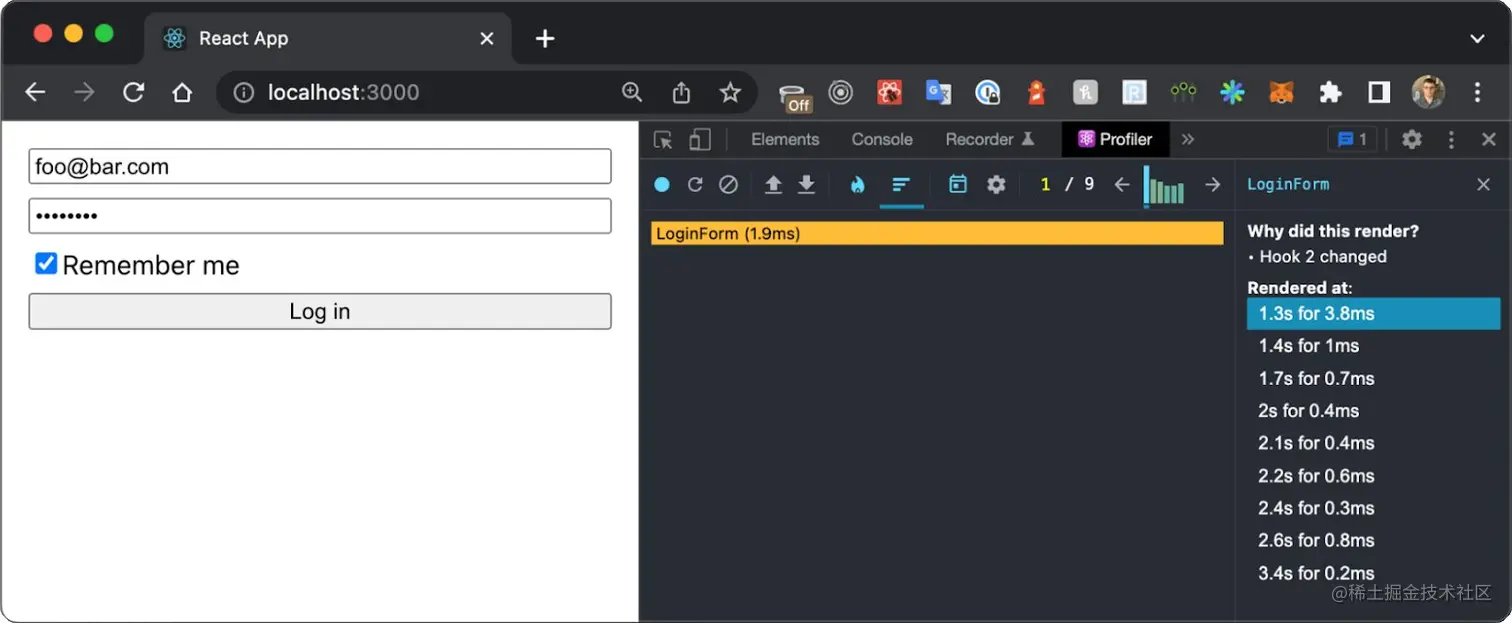Save the profile with download icon
This screenshot has width=1512, height=623.
[806, 185]
